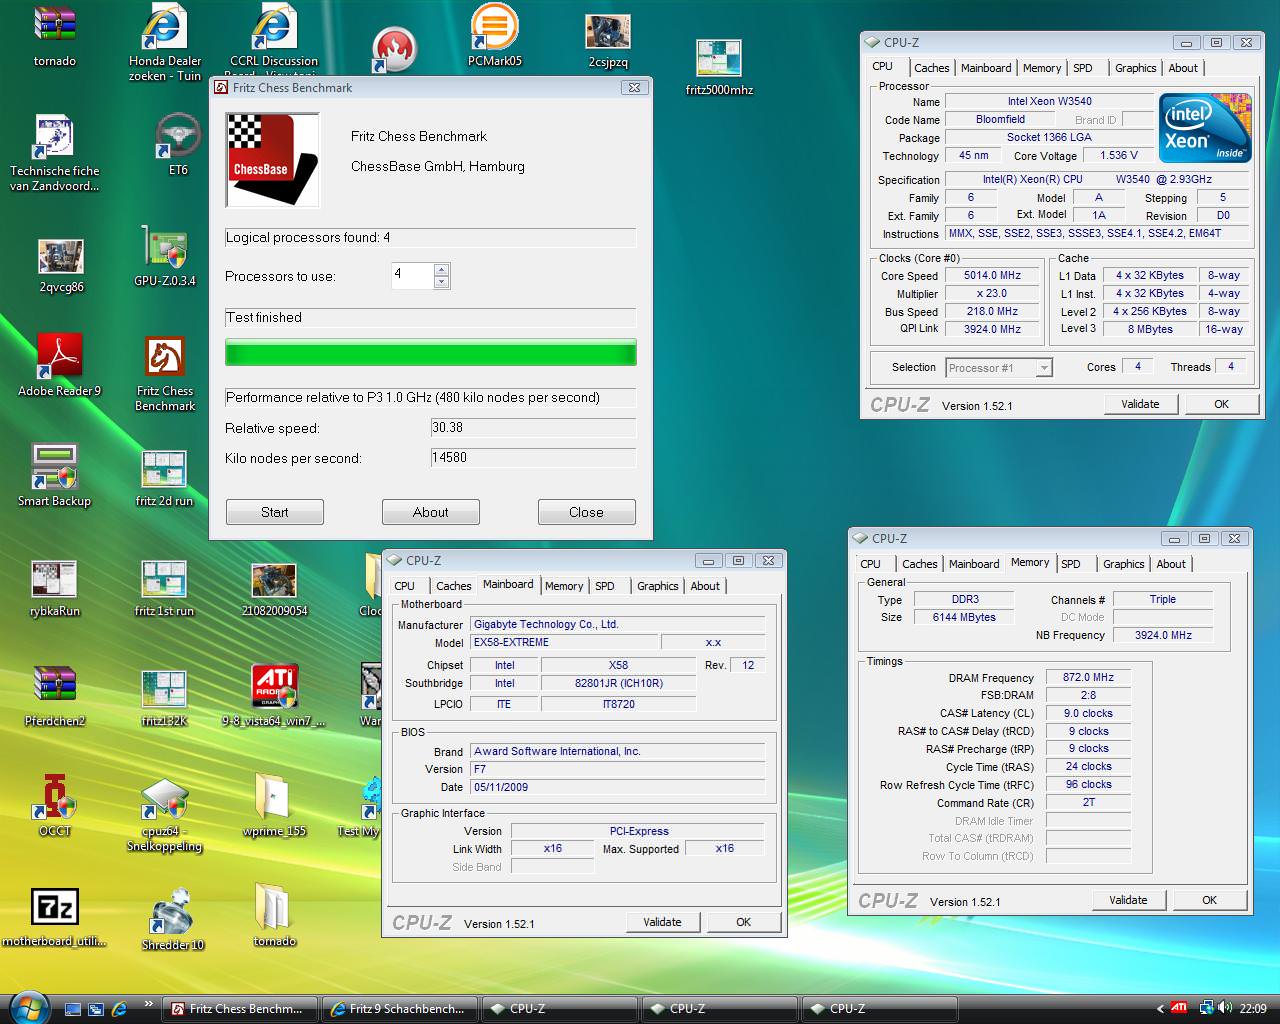Open Memory tab in top CPU-Z window
The image size is (1280, 1024).
coord(1042,68)
